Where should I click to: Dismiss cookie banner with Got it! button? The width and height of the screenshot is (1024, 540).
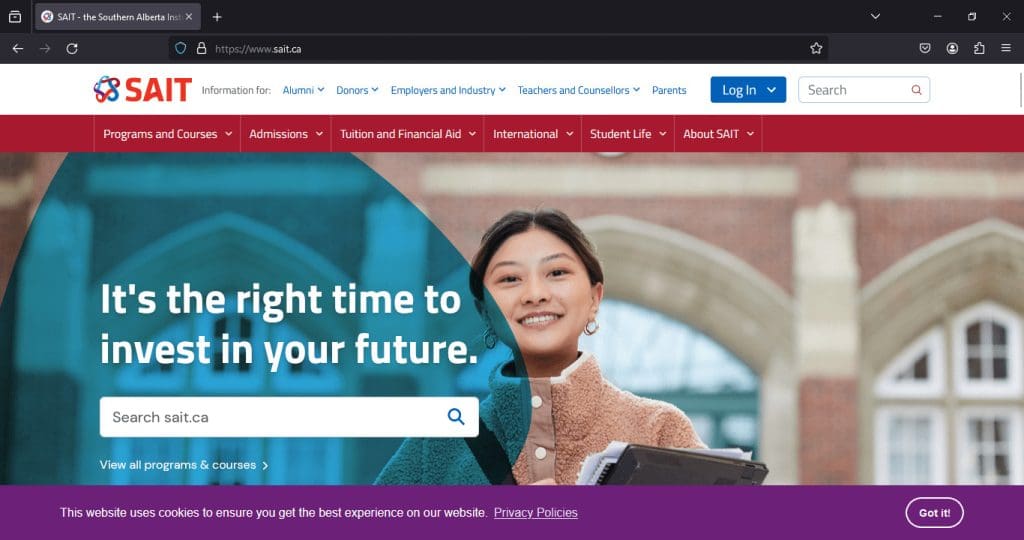934,513
